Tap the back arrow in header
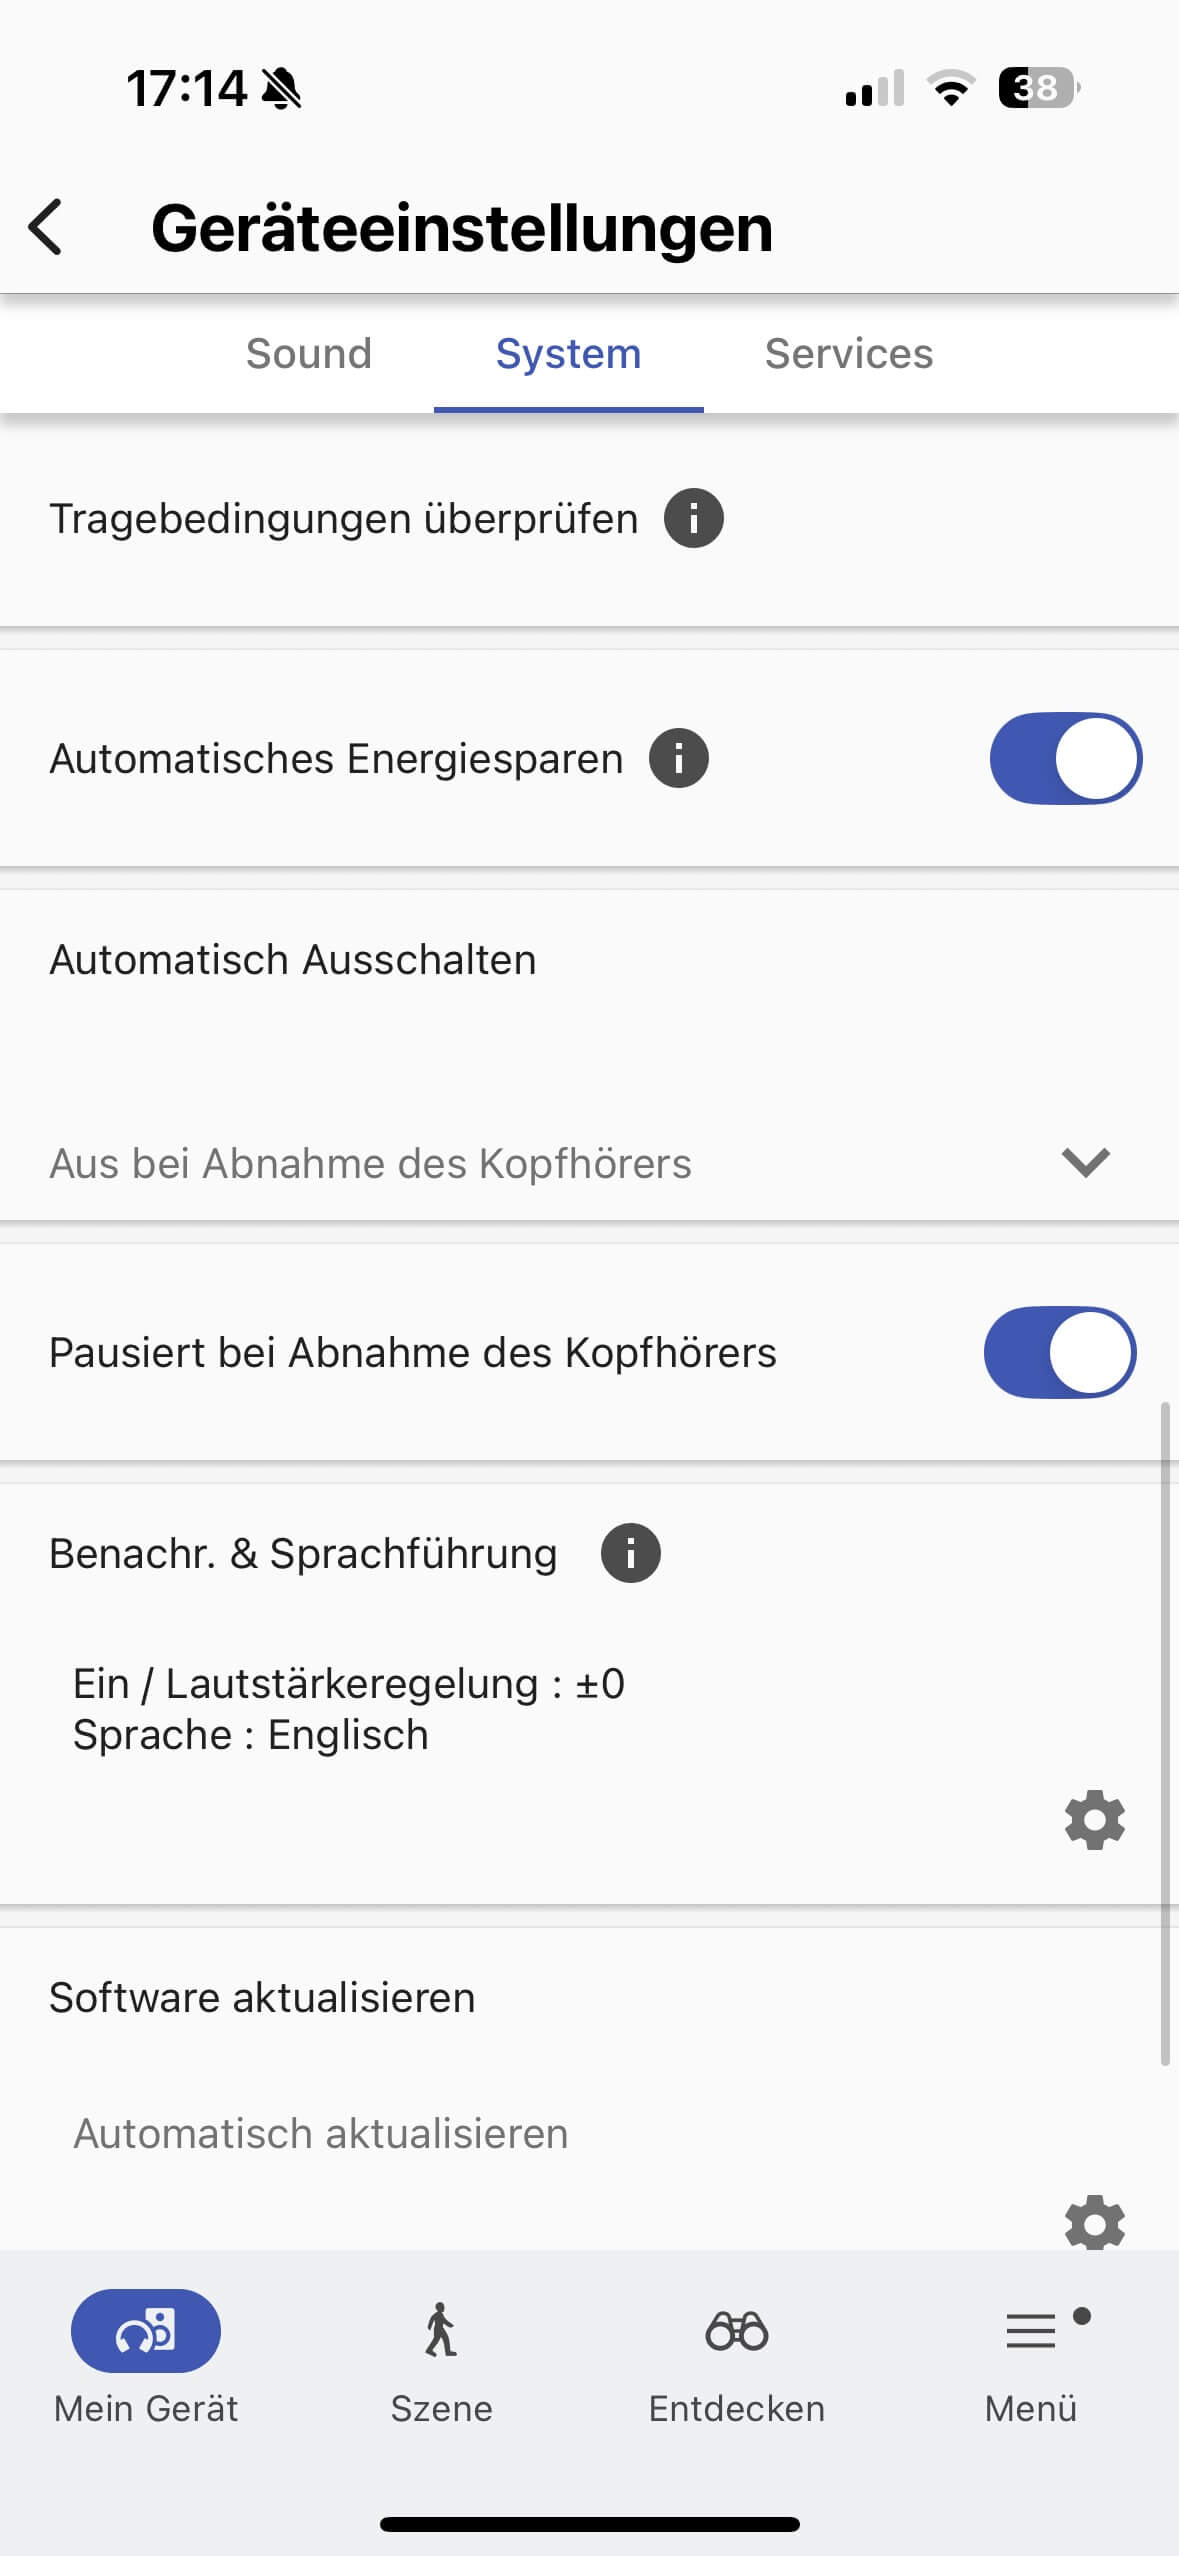This screenshot has height=2556, width=1179. click(x=46, y=227)
